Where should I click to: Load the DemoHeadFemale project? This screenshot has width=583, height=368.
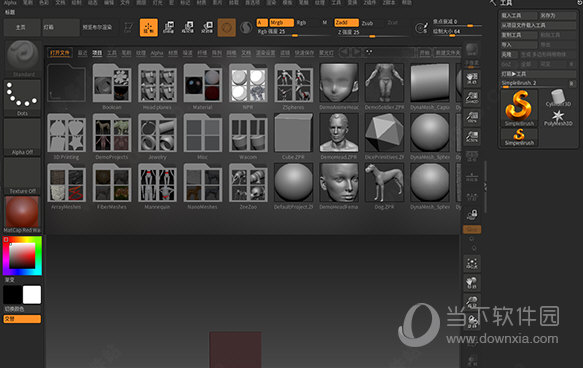coord(339,183)
